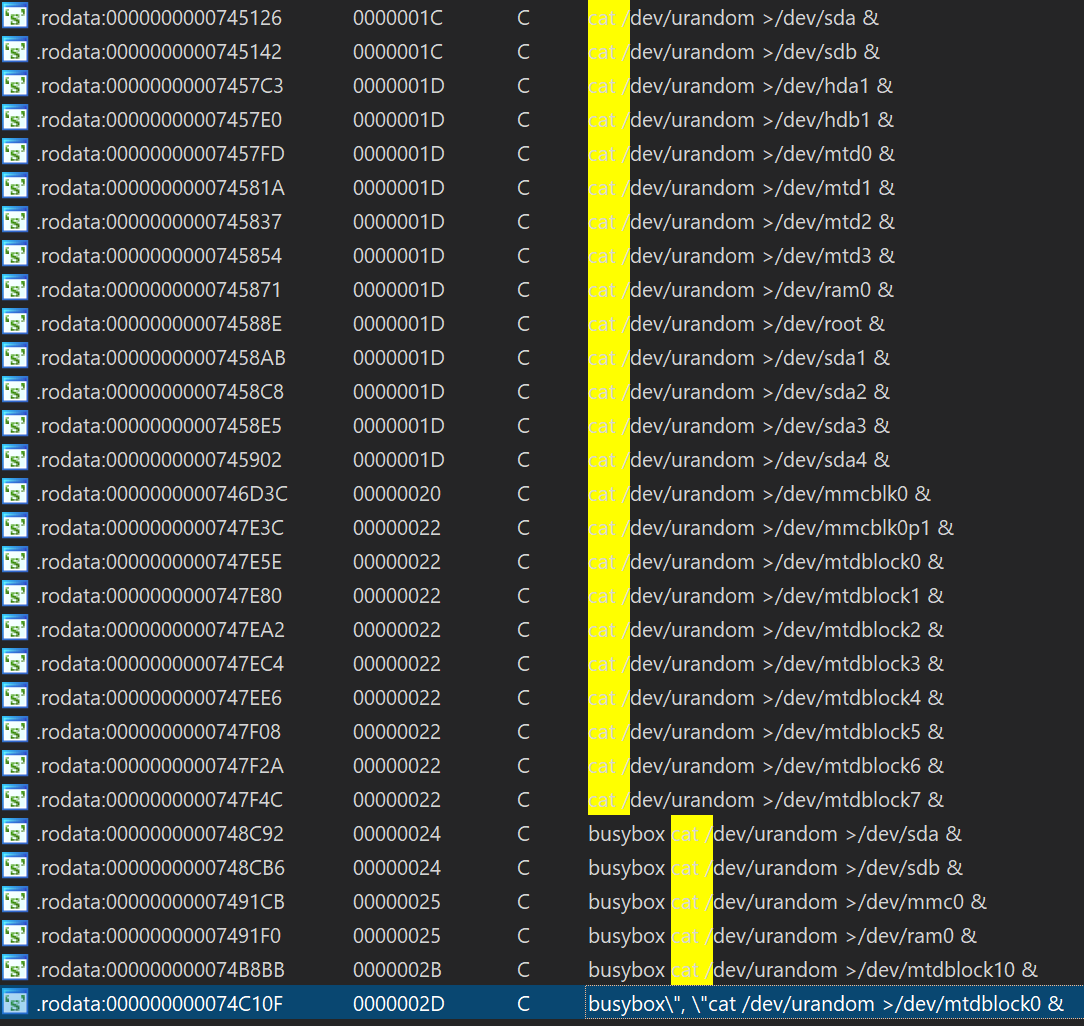Image resolution: width=1084 pixels, height=1026 pixels.
Task: Click the icon next to address 0000000000745871
Action: (15, 290)
